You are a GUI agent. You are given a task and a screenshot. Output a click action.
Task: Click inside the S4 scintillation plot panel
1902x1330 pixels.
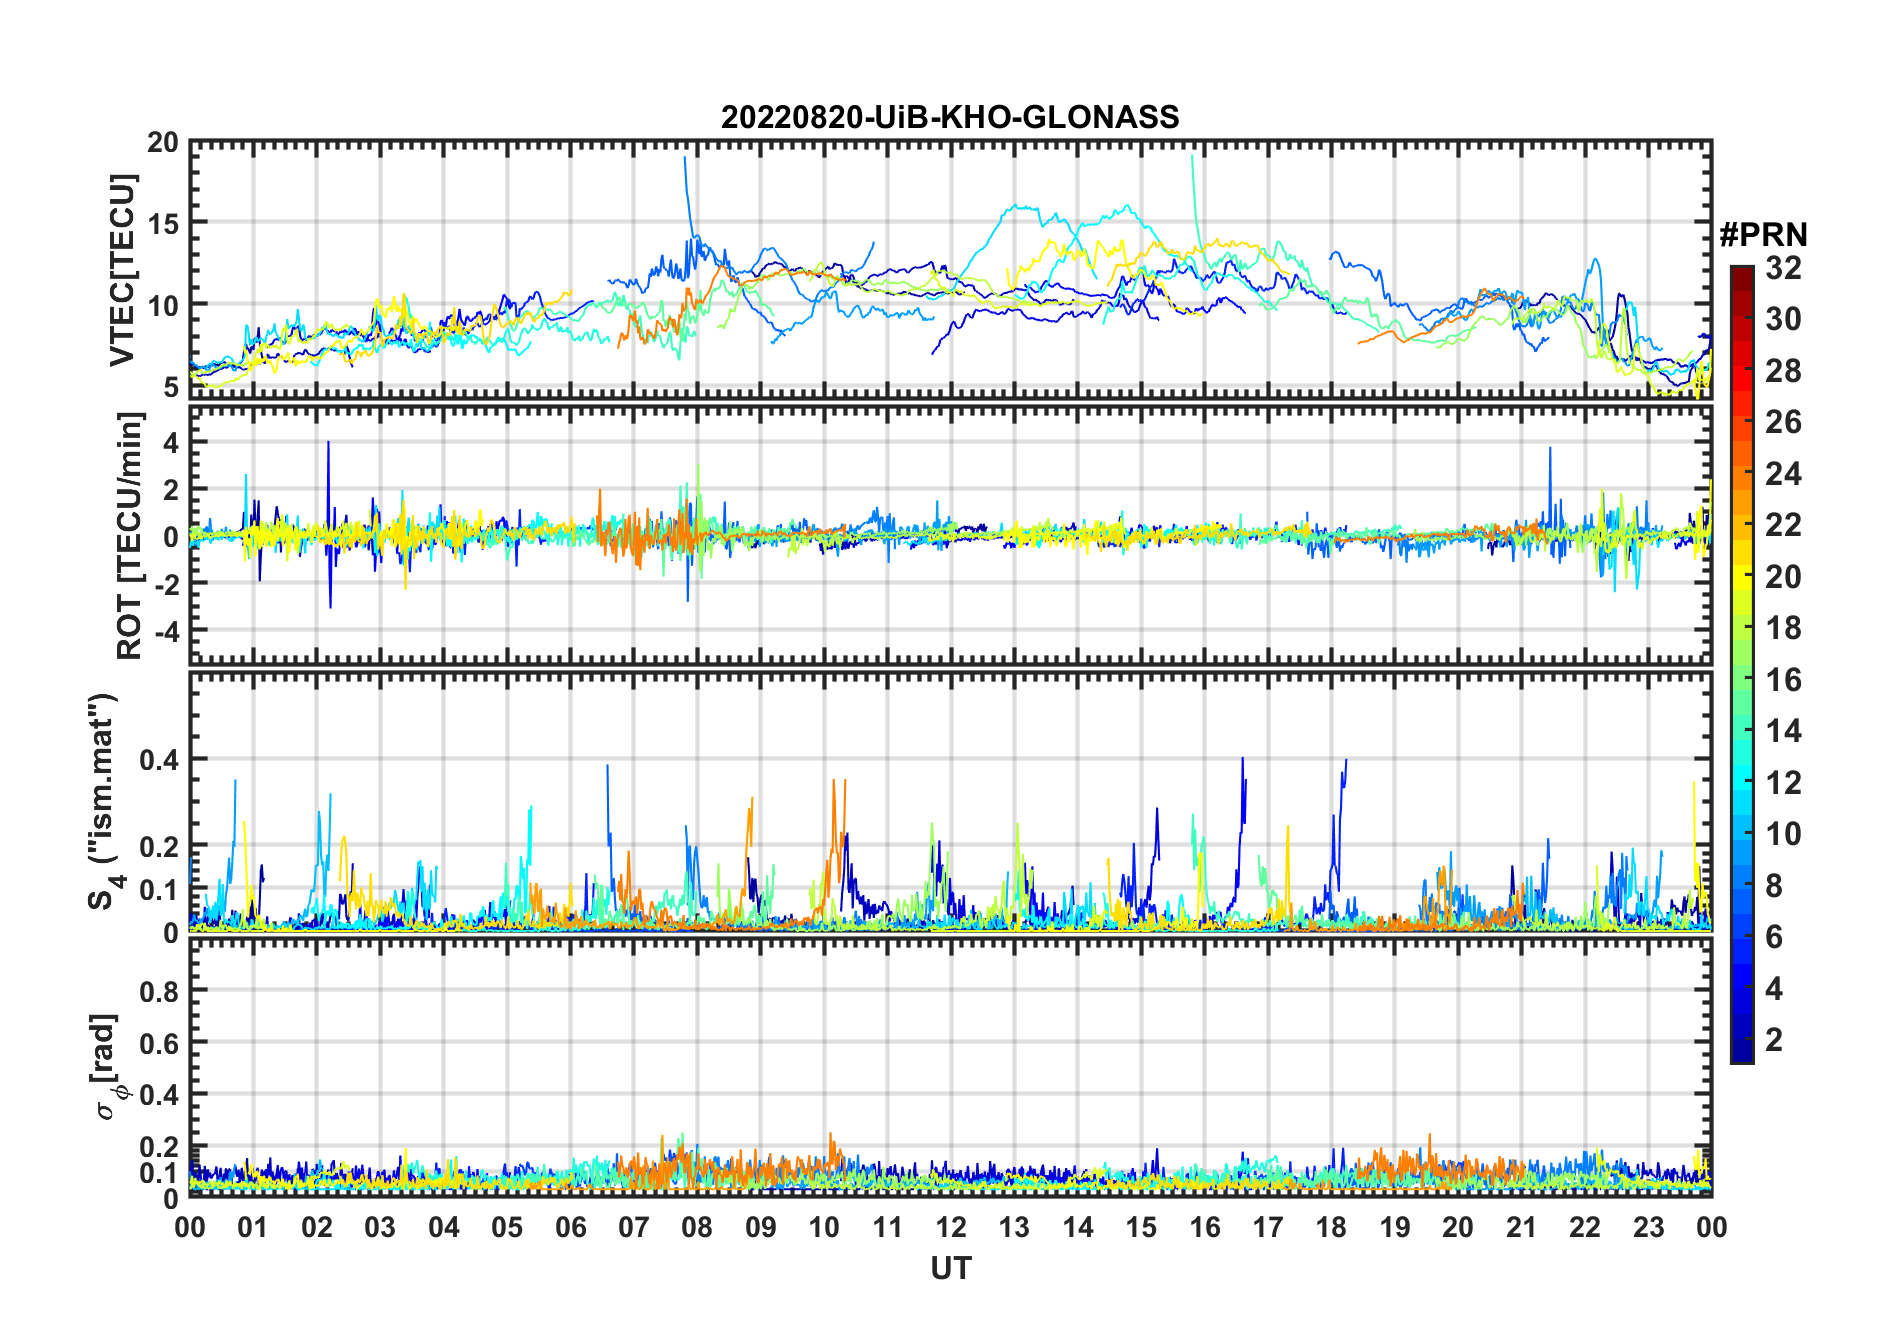(950, 802)
